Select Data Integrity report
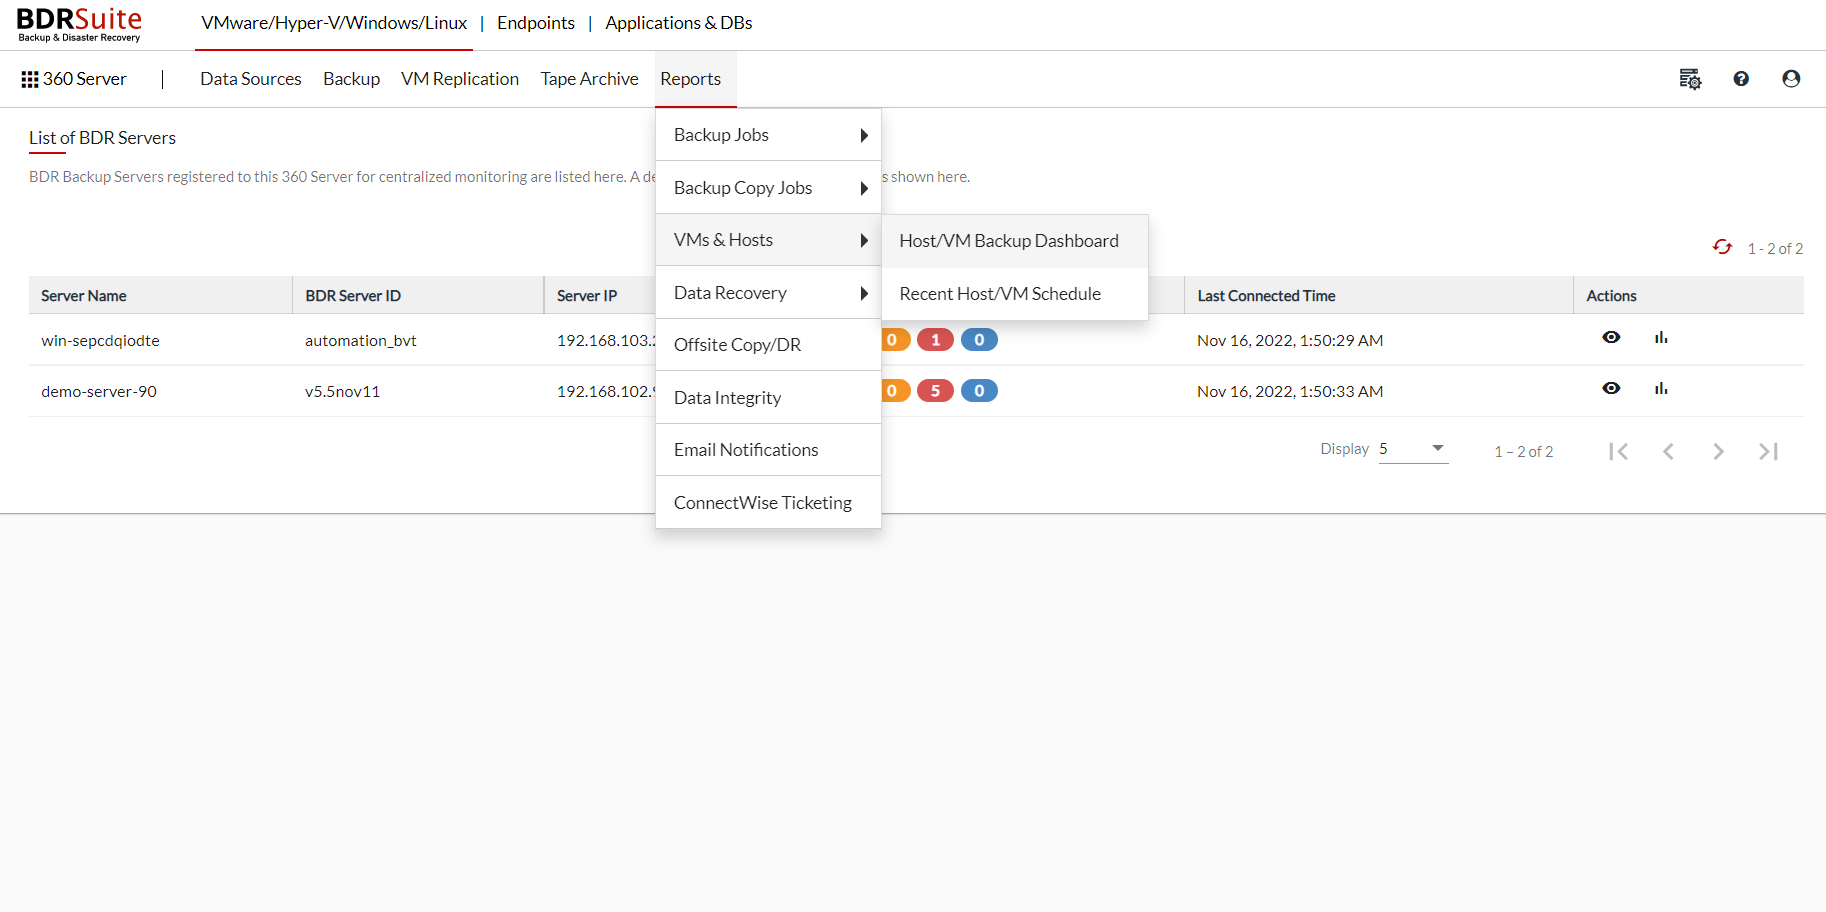Screen dimensions: 1826x912 pos(768,398)
